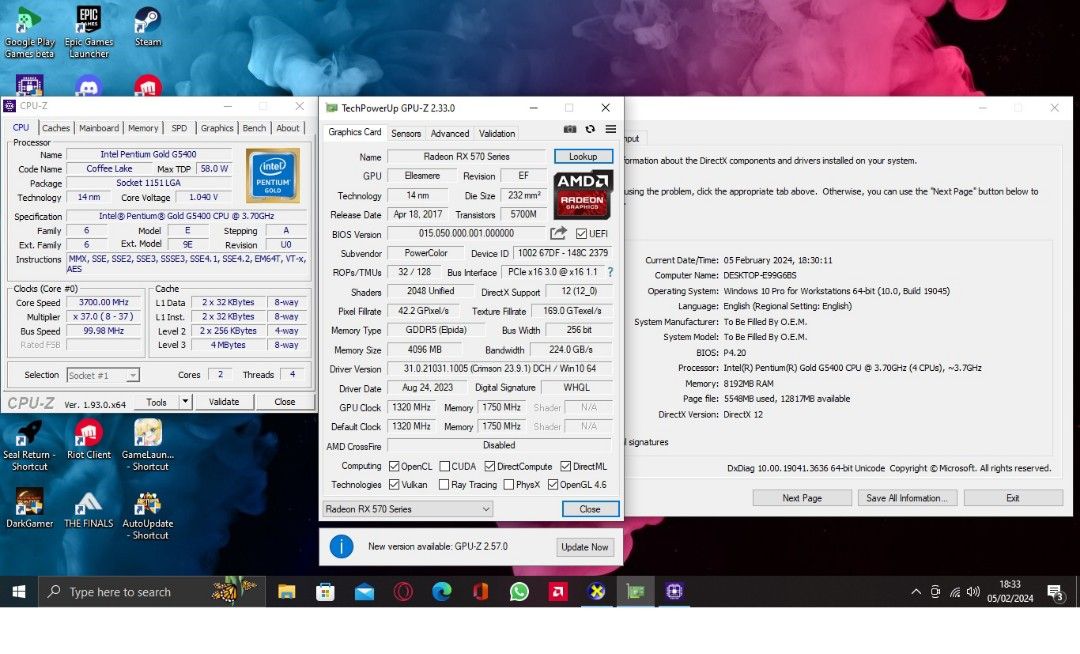Toggle OpenGL 4.6 checkbox
The width and height of the screenshot is (1080, 654).
click(x=553, y=485)
